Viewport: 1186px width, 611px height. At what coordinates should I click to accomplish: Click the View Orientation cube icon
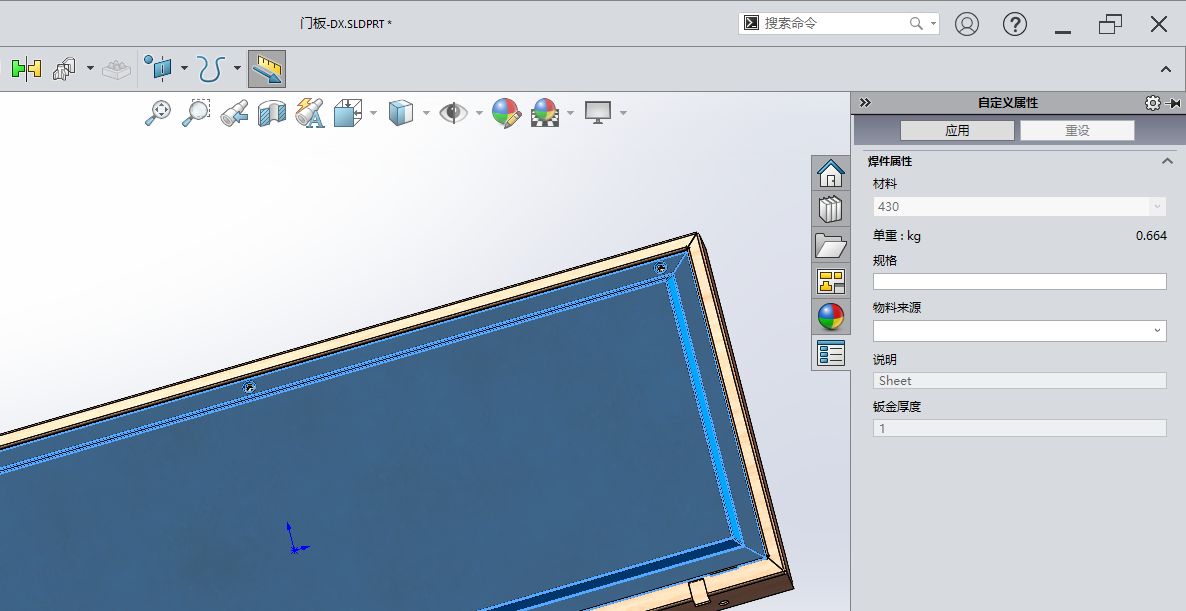click(x=349, y=113)
